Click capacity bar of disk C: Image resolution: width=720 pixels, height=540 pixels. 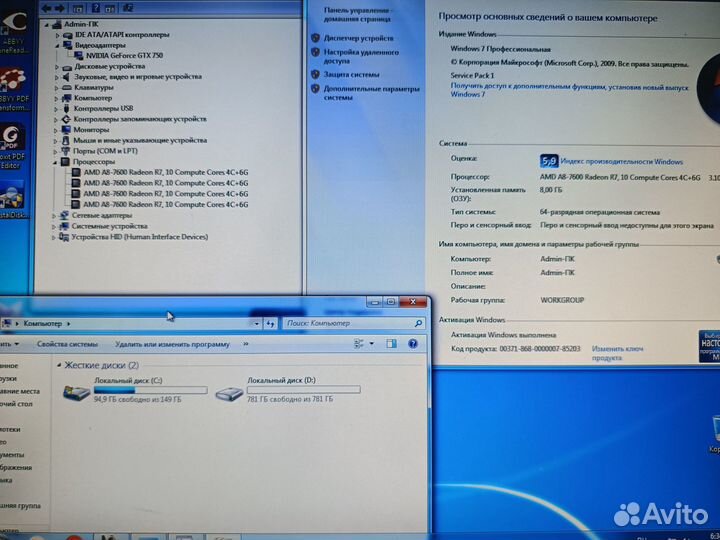[151, 390]
